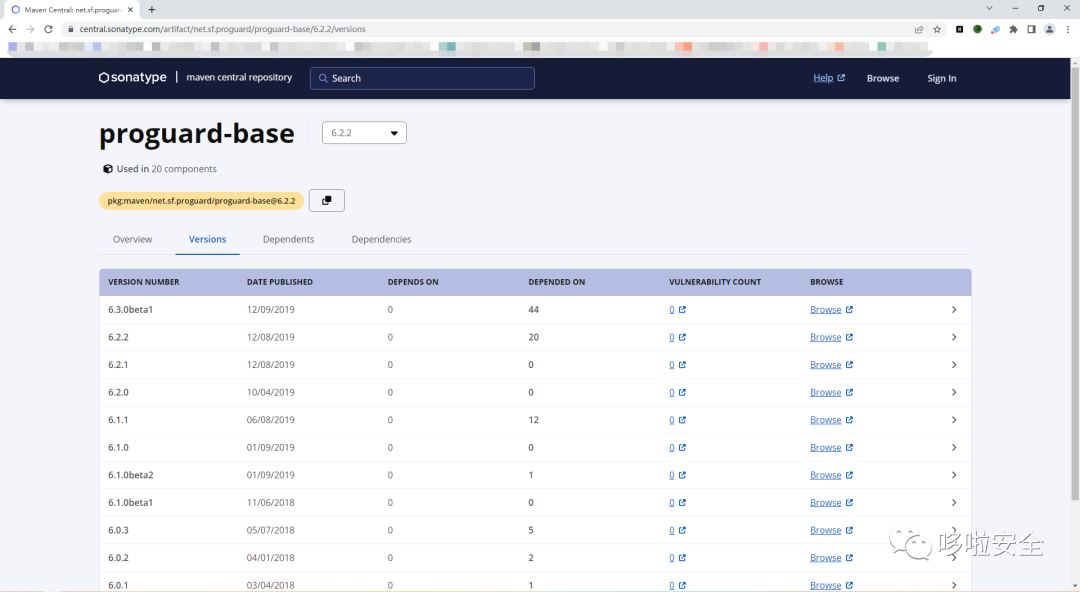Image resolution: width=1080 pixels, height=592 pixels.
Task: Click the black square extension icon
Action: tap(959, 29)
